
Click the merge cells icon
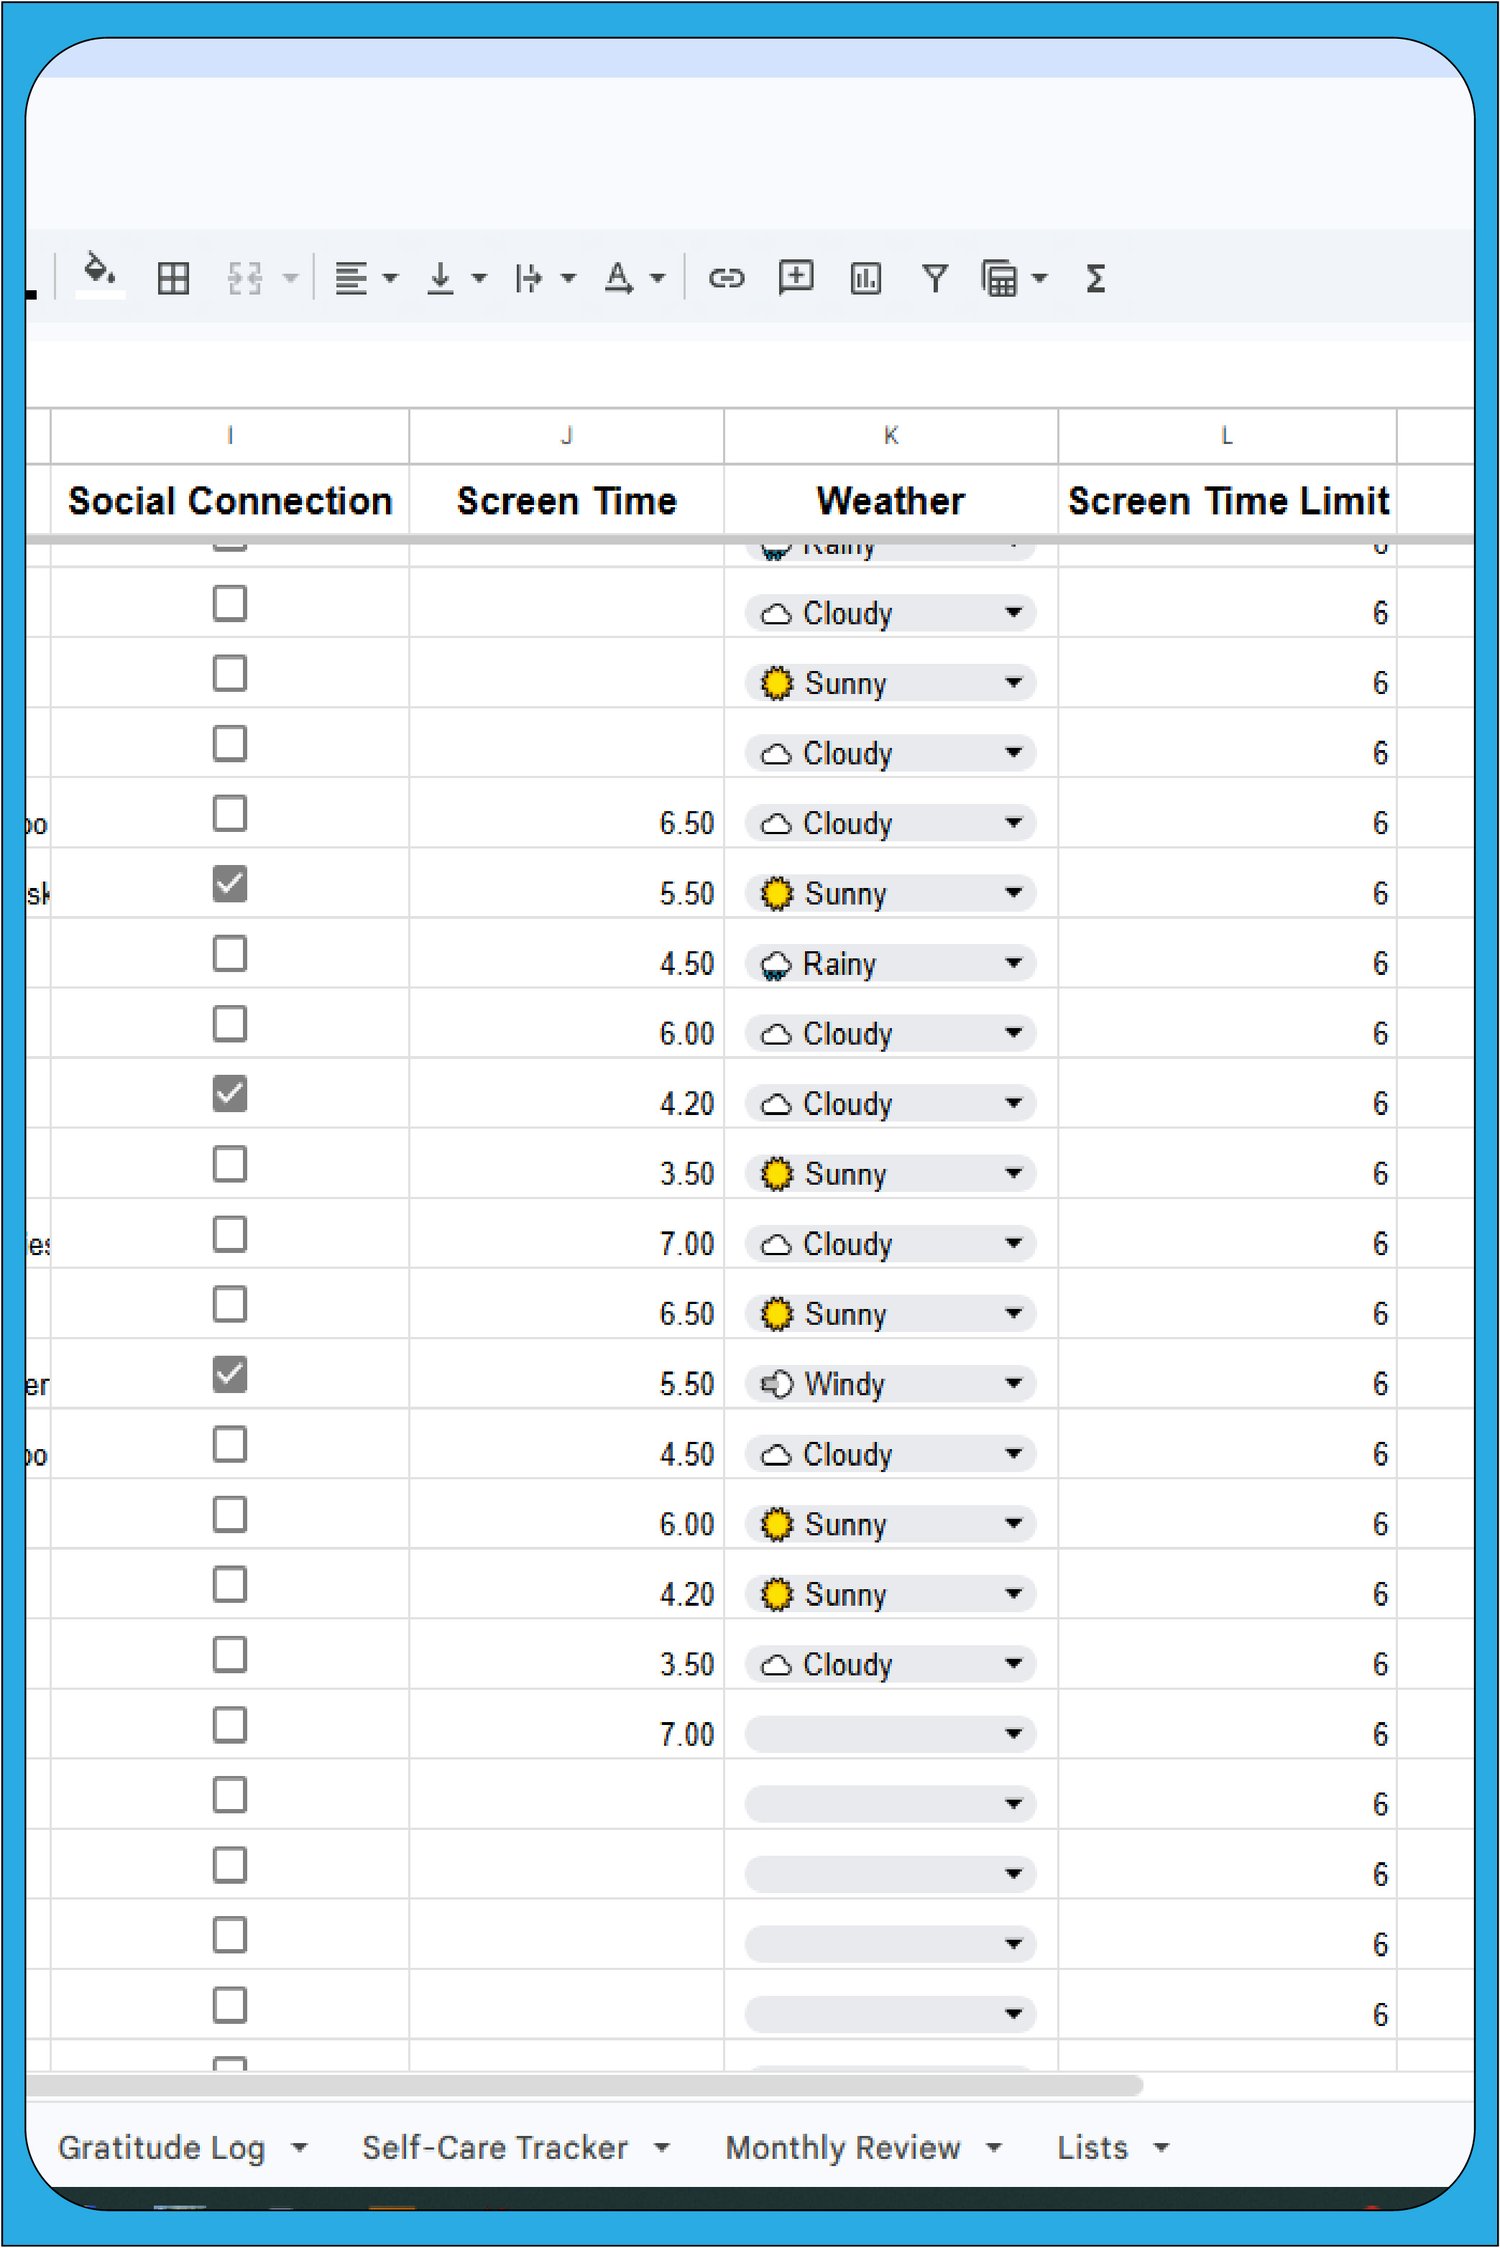(244, 278)
